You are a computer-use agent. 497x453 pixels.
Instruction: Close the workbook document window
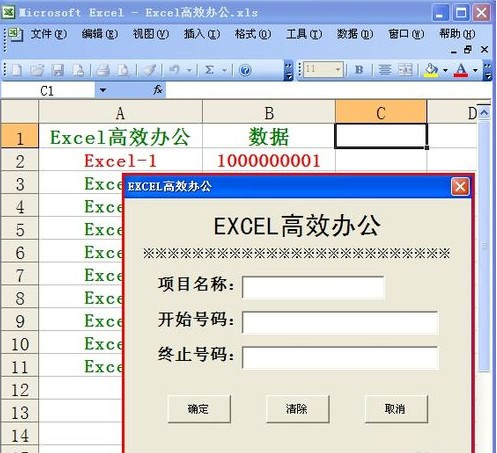tap(484, 50)
